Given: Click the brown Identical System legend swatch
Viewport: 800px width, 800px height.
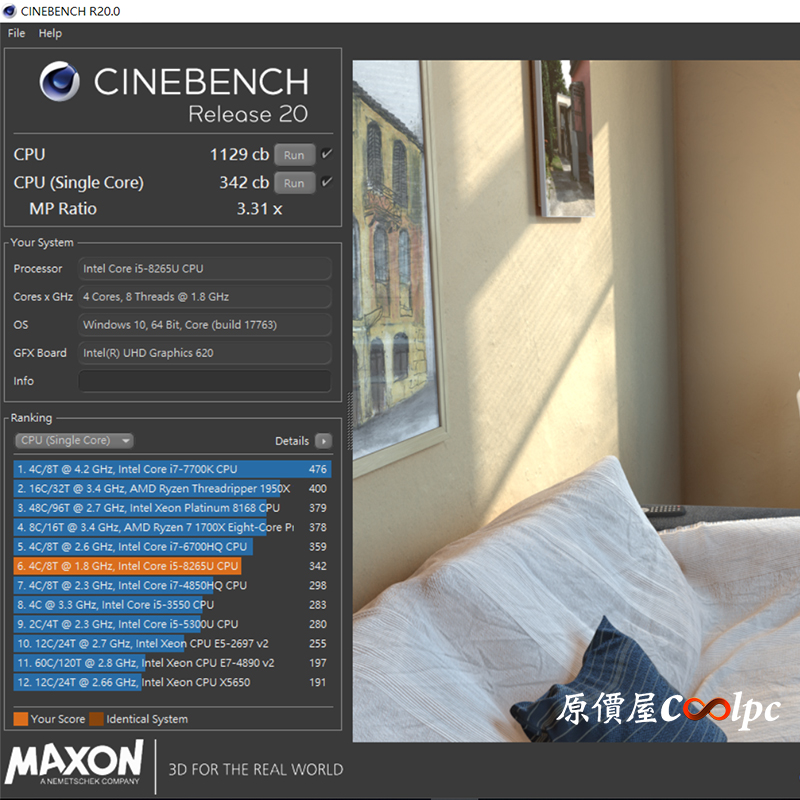Looking at the screenshot, I should [x=96, y=719].
